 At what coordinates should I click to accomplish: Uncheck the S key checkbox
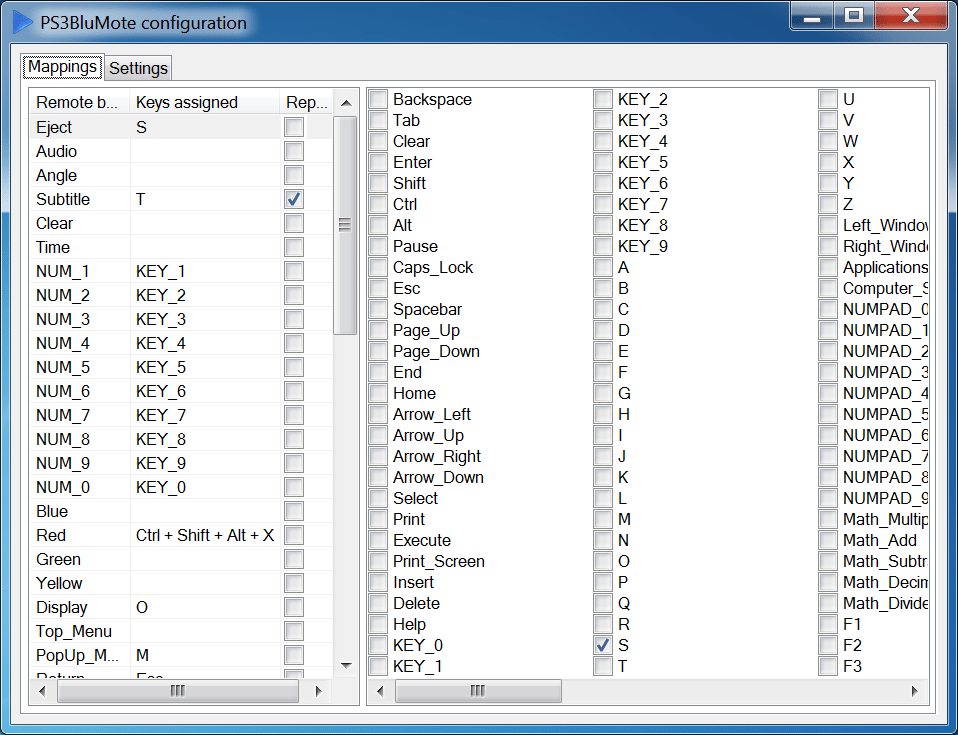point(603,645)
